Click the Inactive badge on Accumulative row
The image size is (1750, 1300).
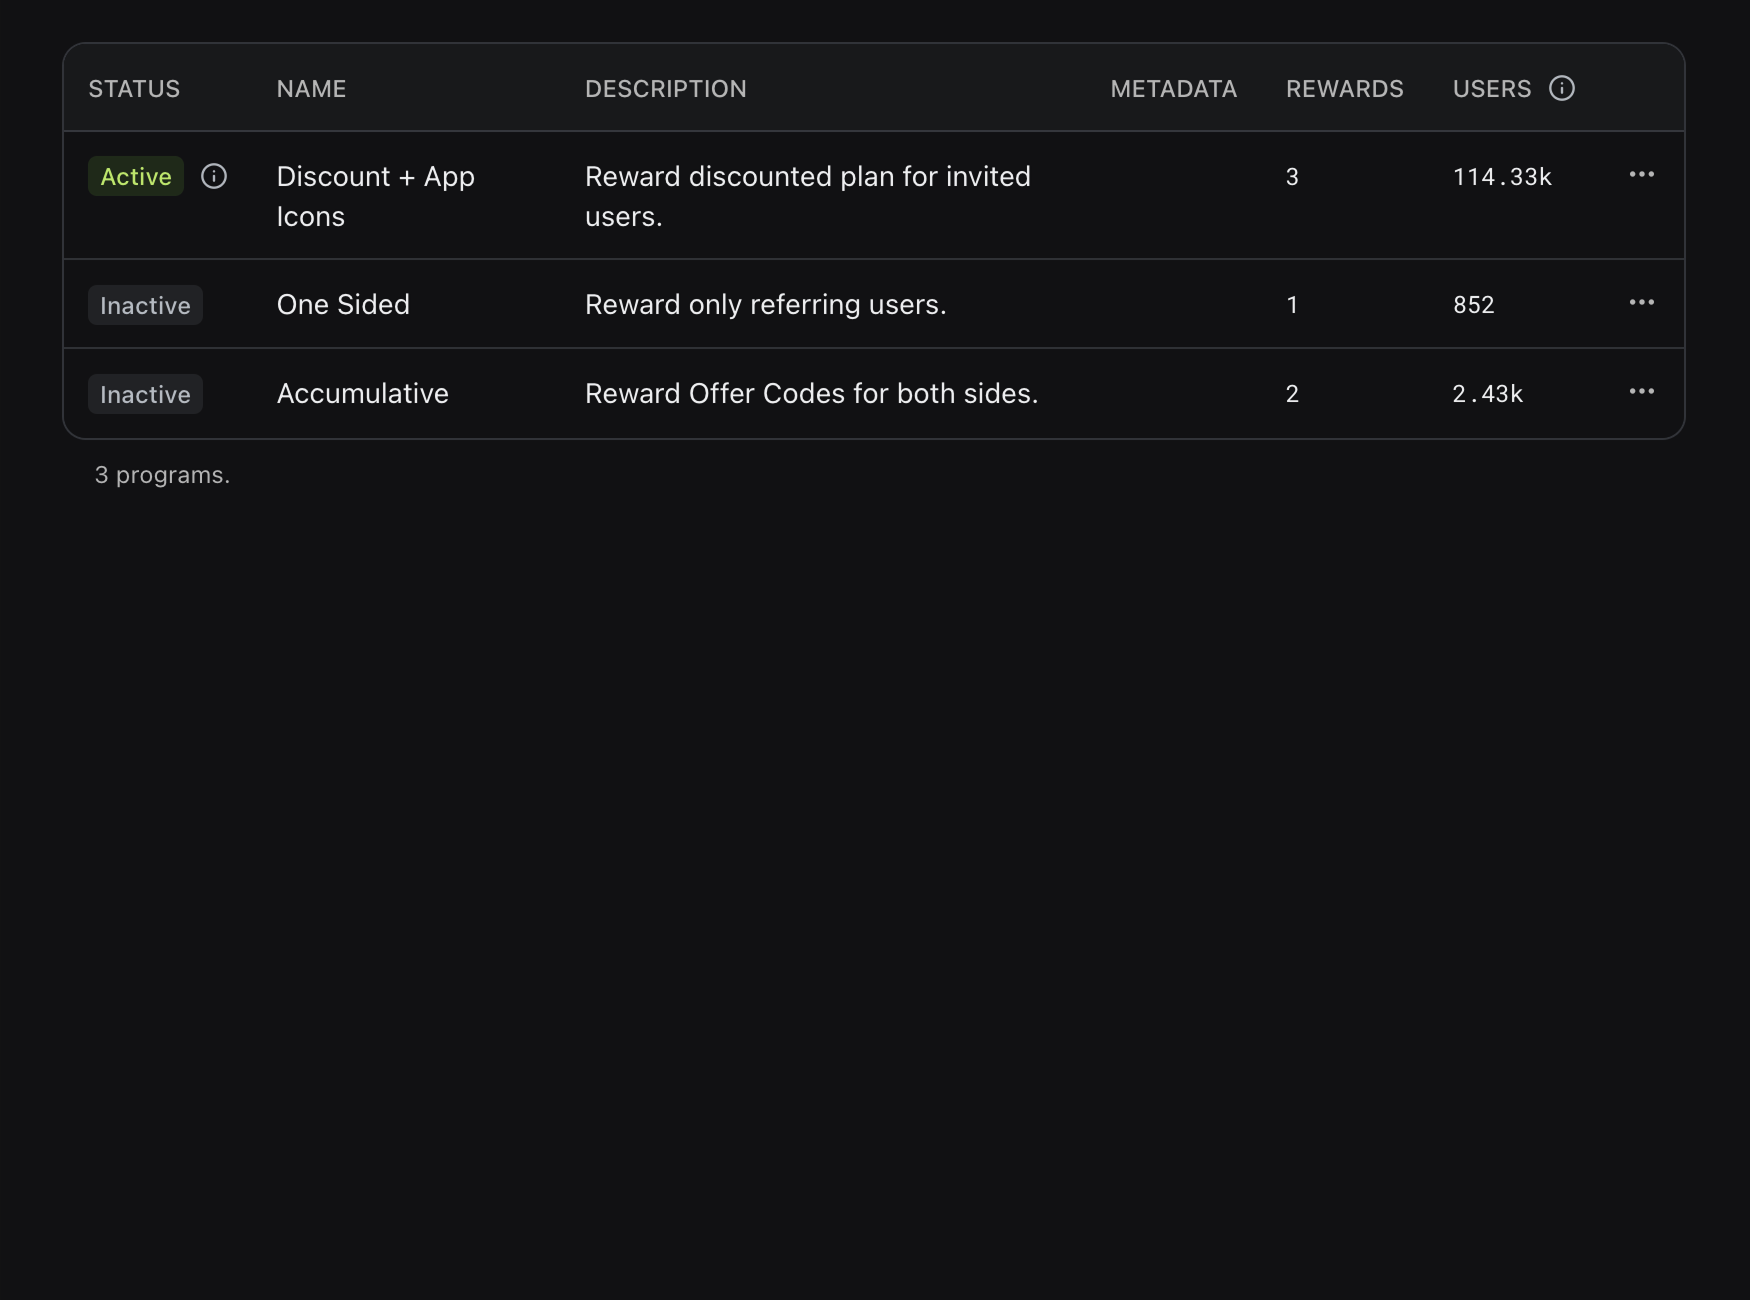(x=145, y=393)
